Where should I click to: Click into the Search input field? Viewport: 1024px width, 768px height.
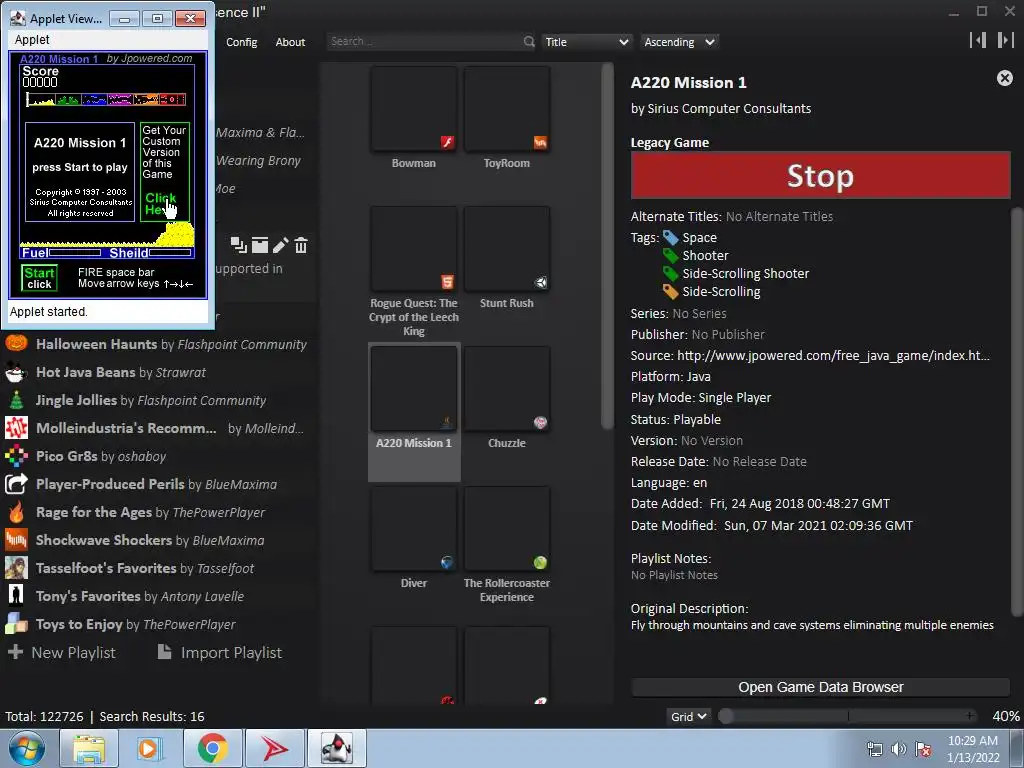pyautogui.click(x=425, y=42)
